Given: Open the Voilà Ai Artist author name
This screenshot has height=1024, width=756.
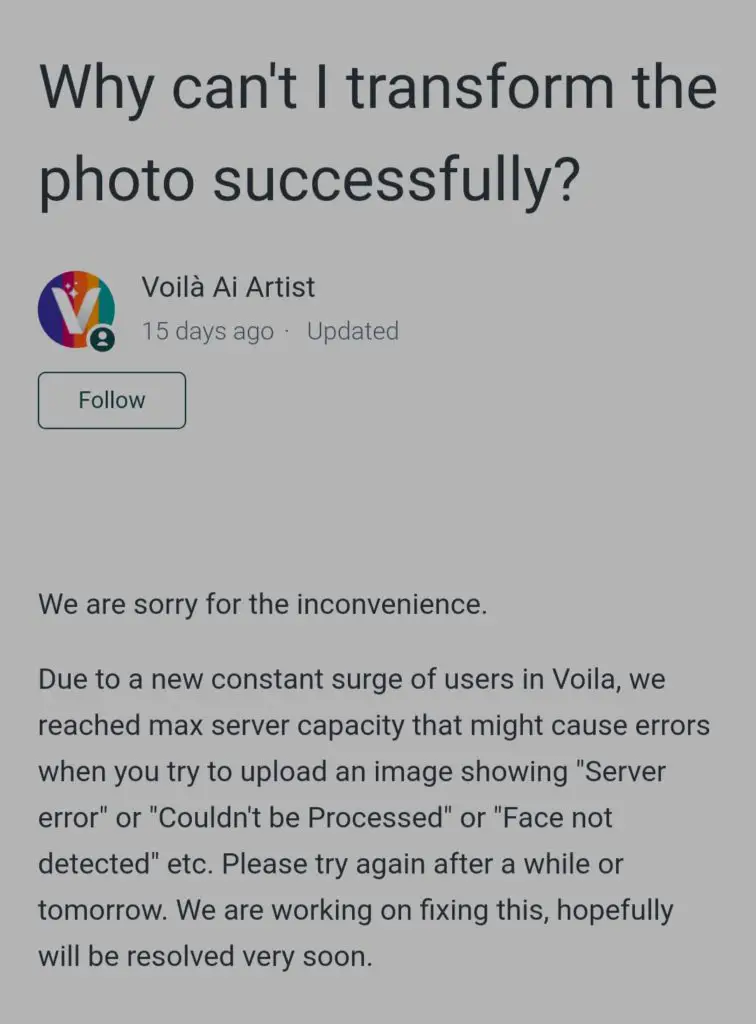Looking at the screenshot, I should (x=228, y=287).
